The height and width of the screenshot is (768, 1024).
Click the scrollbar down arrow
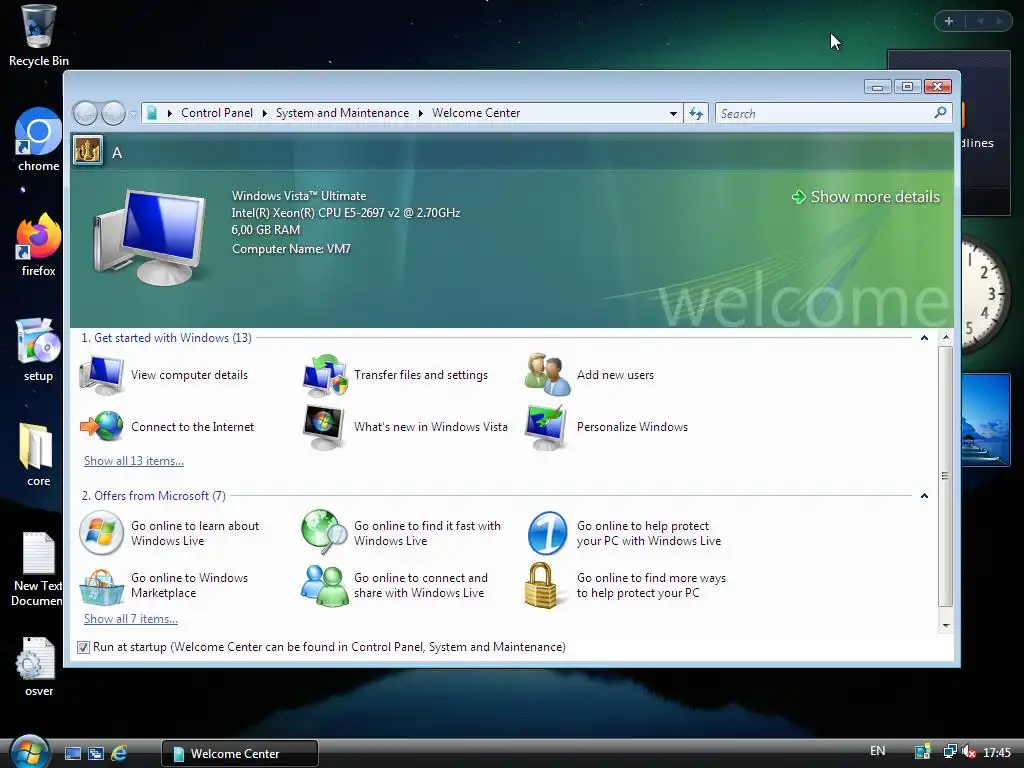tap(945, 626)
